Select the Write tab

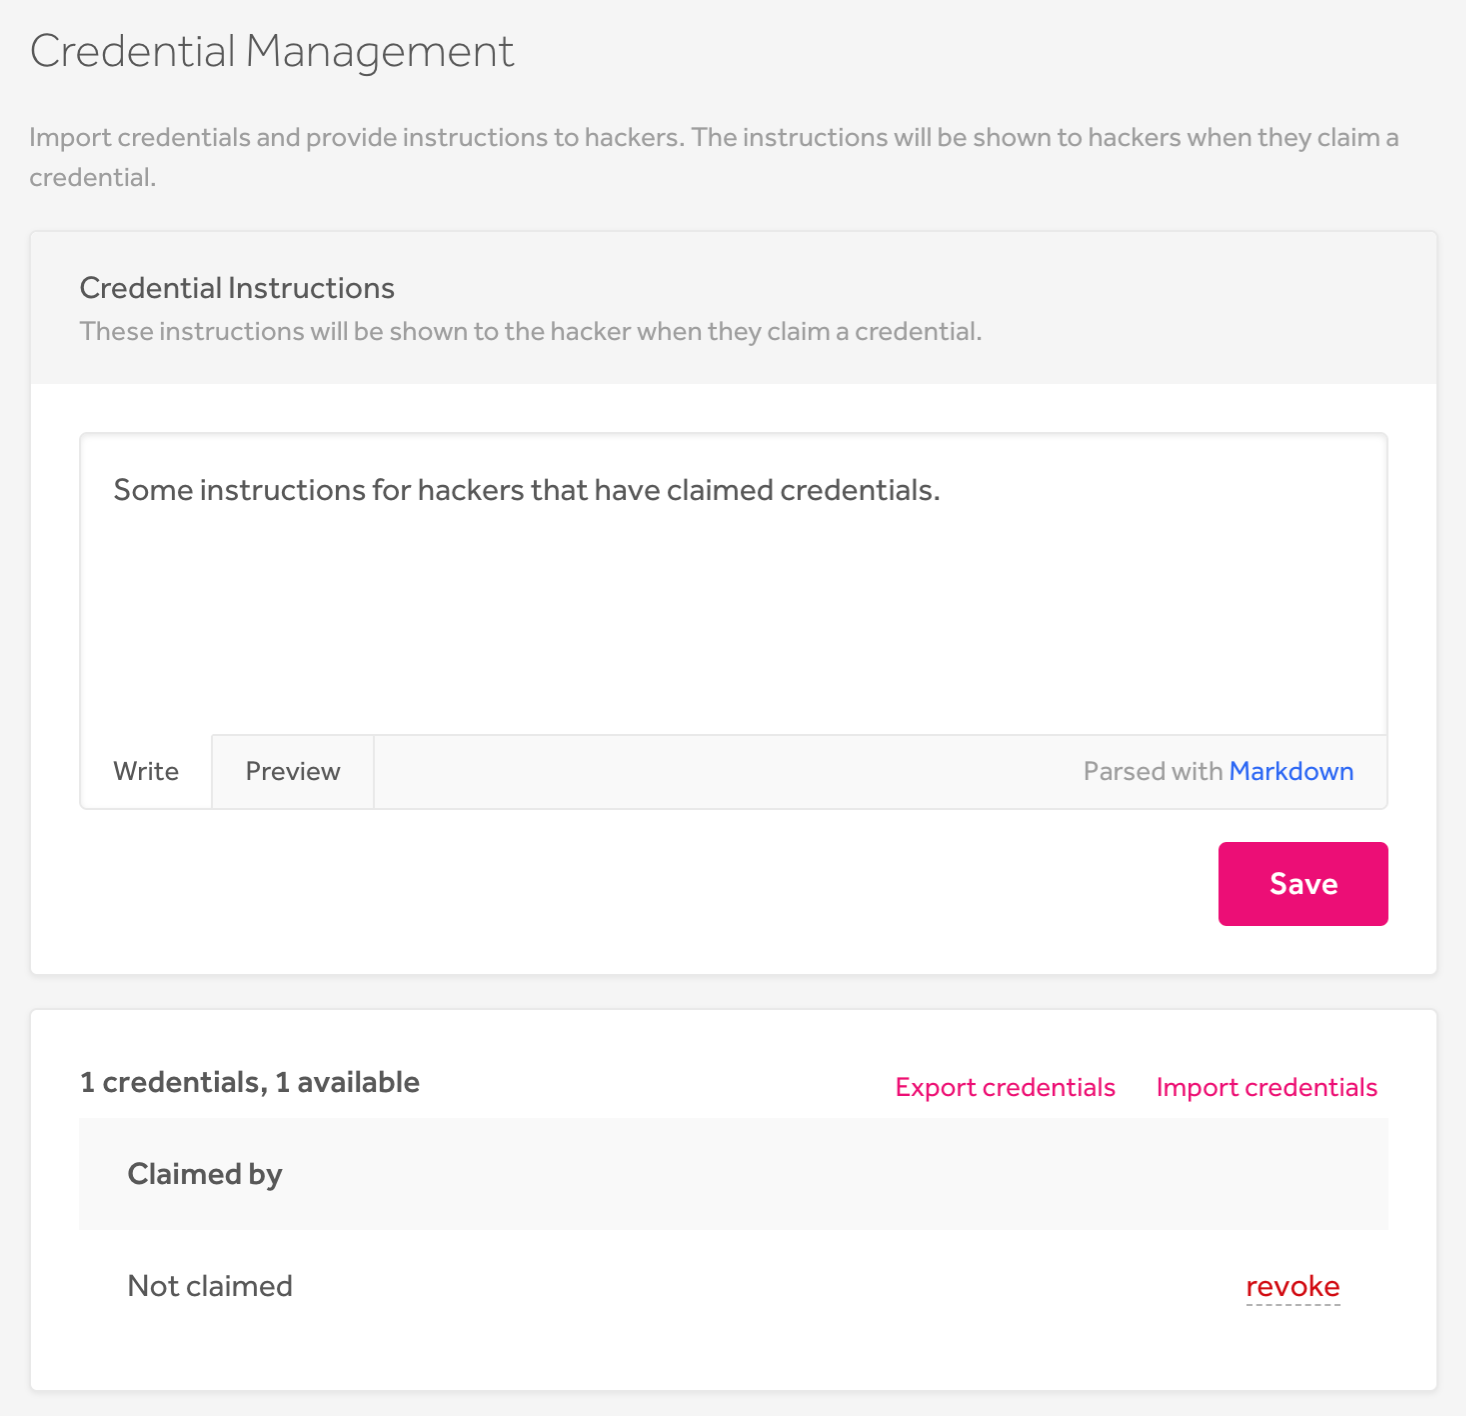tap(146, 771)
